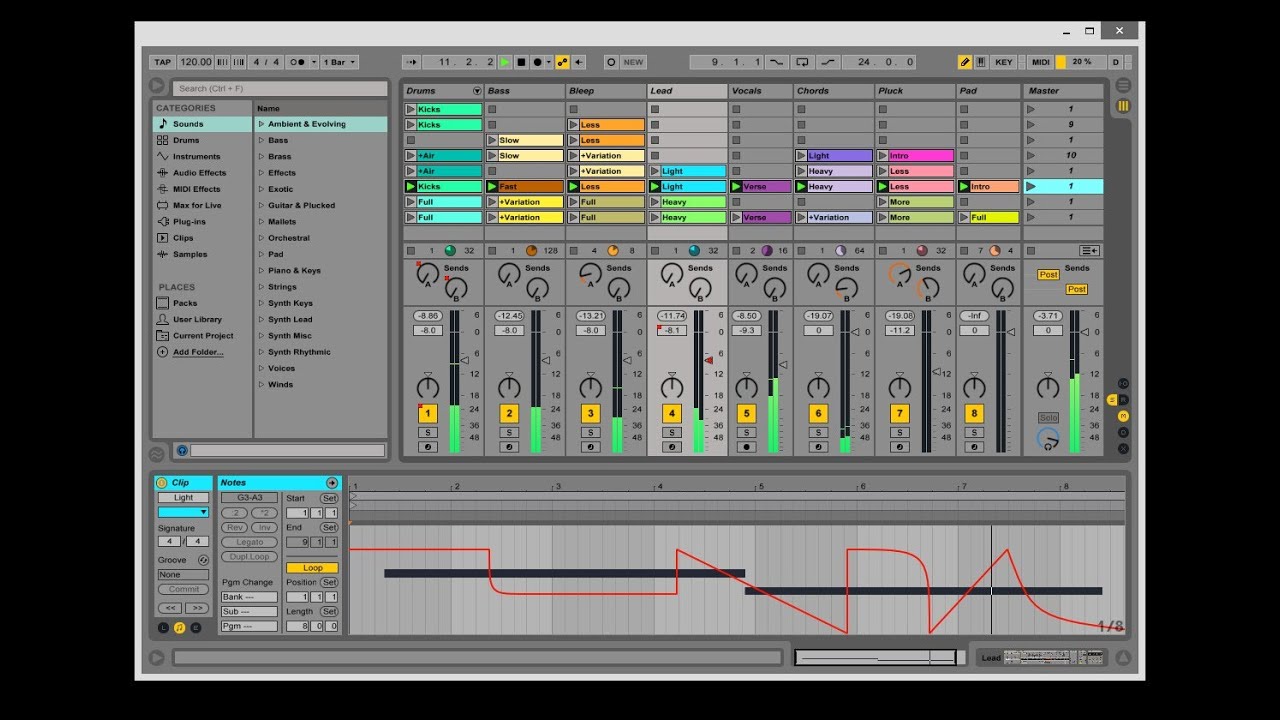Toggle the Follow arrow button

point(412,62)
